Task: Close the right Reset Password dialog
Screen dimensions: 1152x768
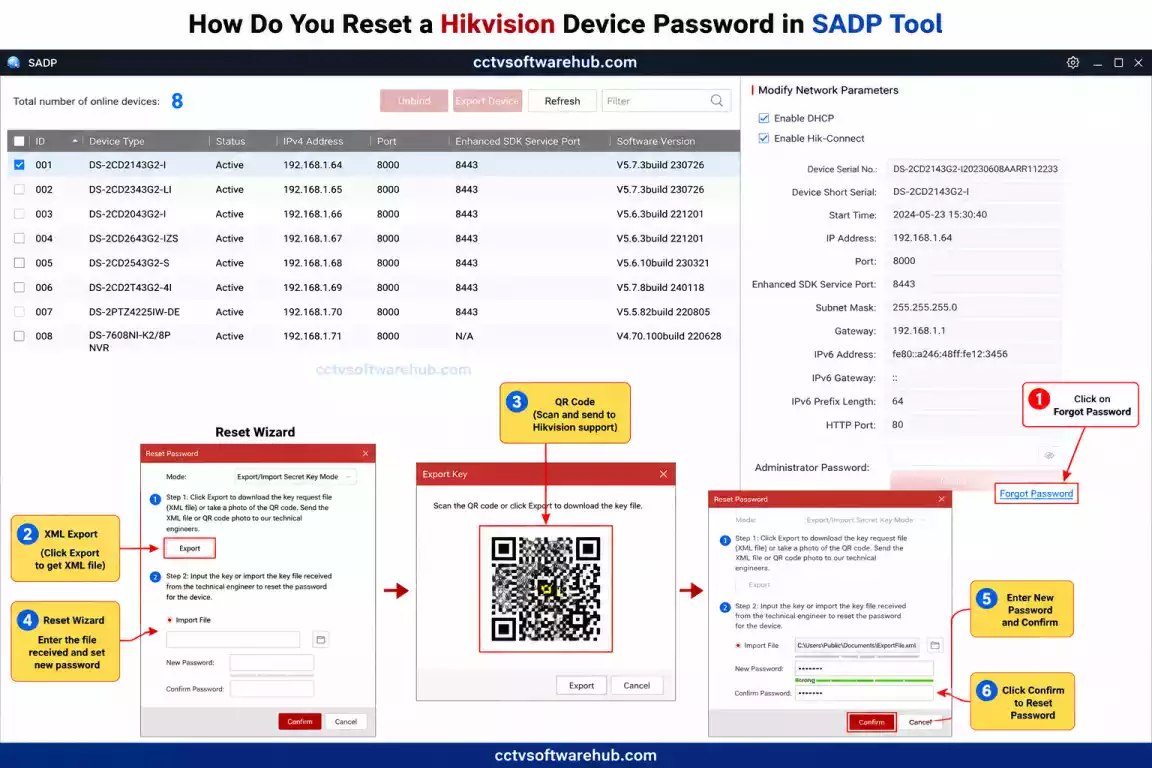Action: click(x=941, y=499)
